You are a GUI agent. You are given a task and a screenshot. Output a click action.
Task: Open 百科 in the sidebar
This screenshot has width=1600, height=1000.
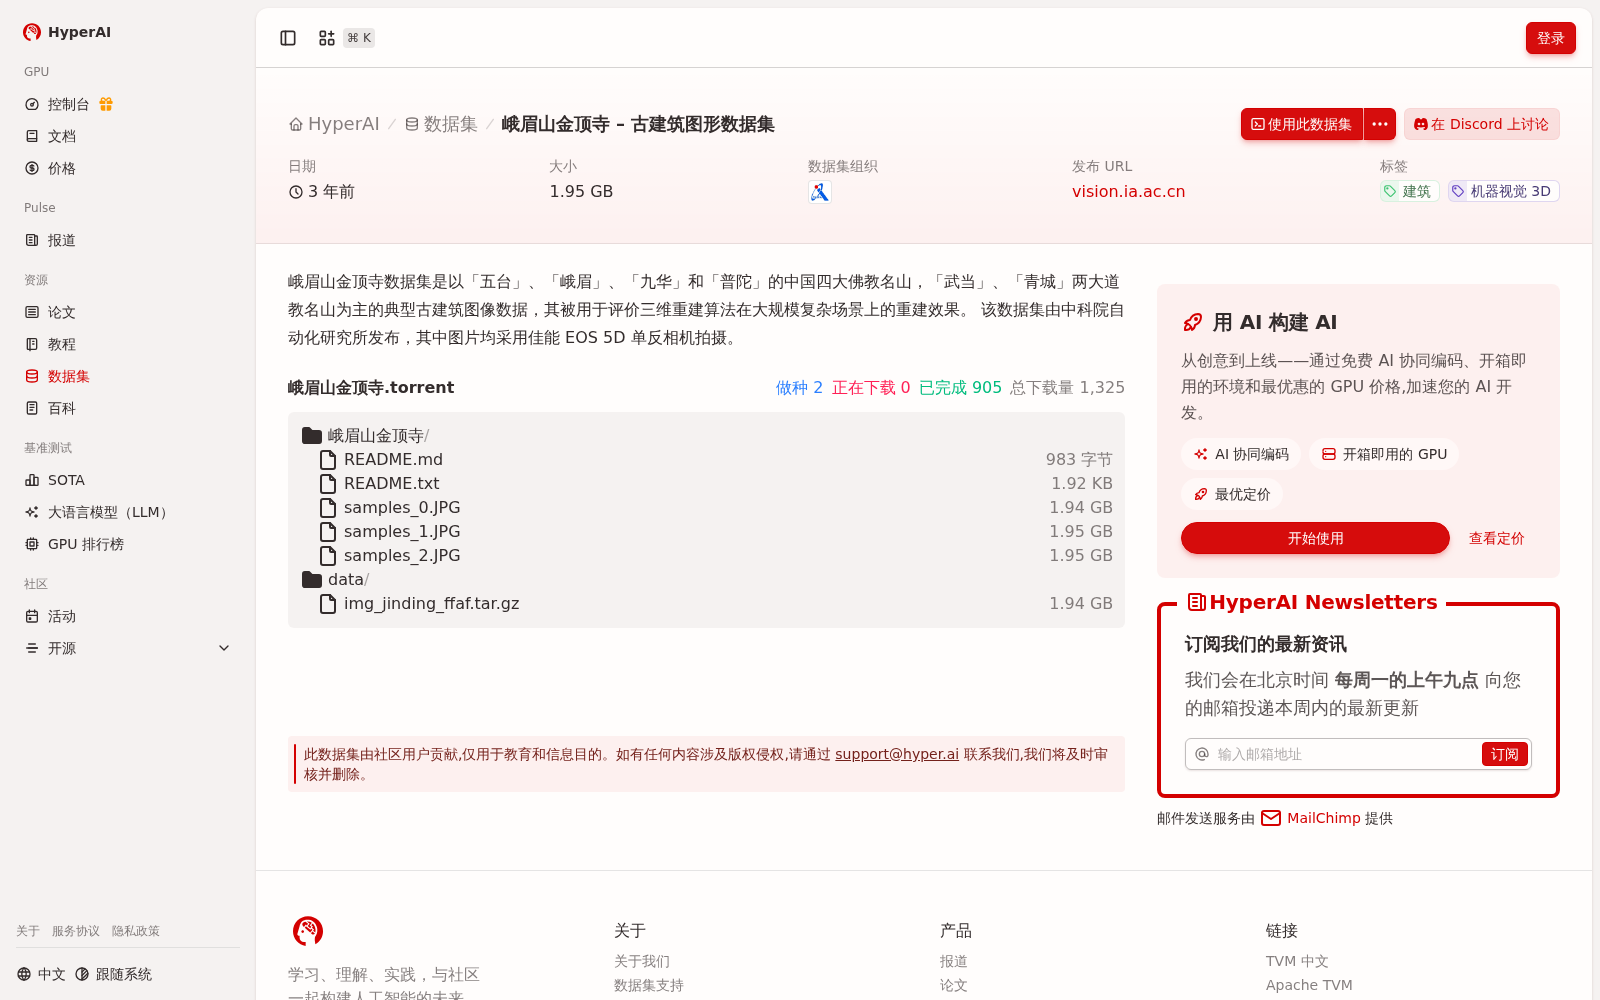pyautogui.click(x=62, y=408)
